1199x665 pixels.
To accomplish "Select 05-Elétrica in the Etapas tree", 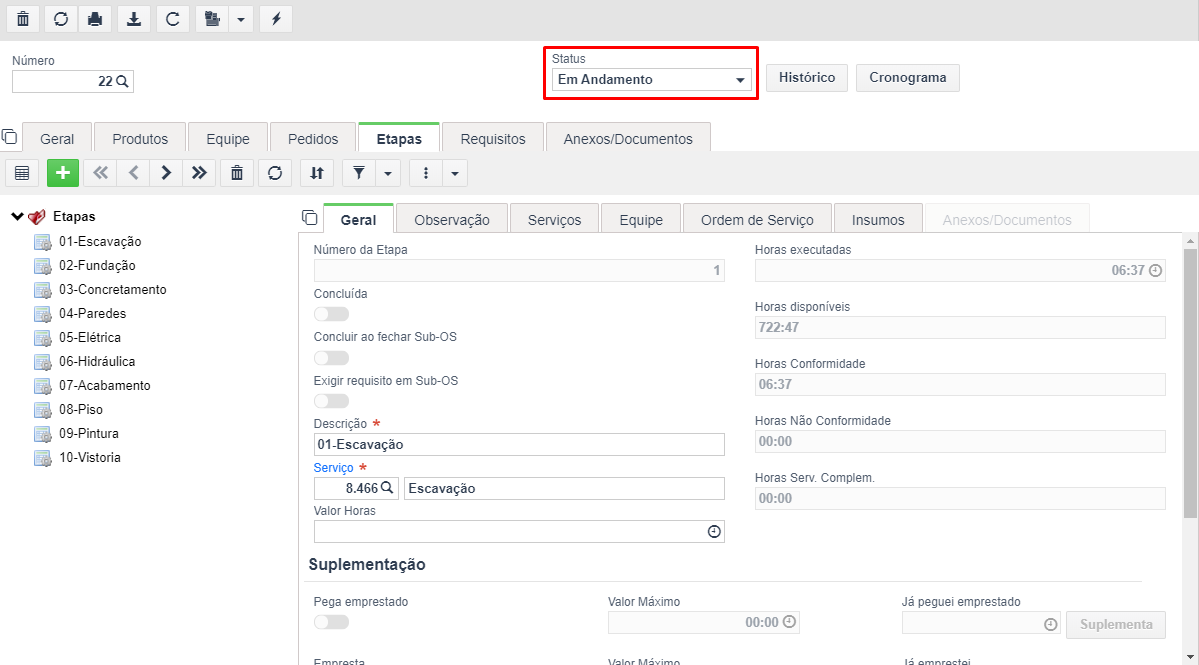I will coord(89,337).
